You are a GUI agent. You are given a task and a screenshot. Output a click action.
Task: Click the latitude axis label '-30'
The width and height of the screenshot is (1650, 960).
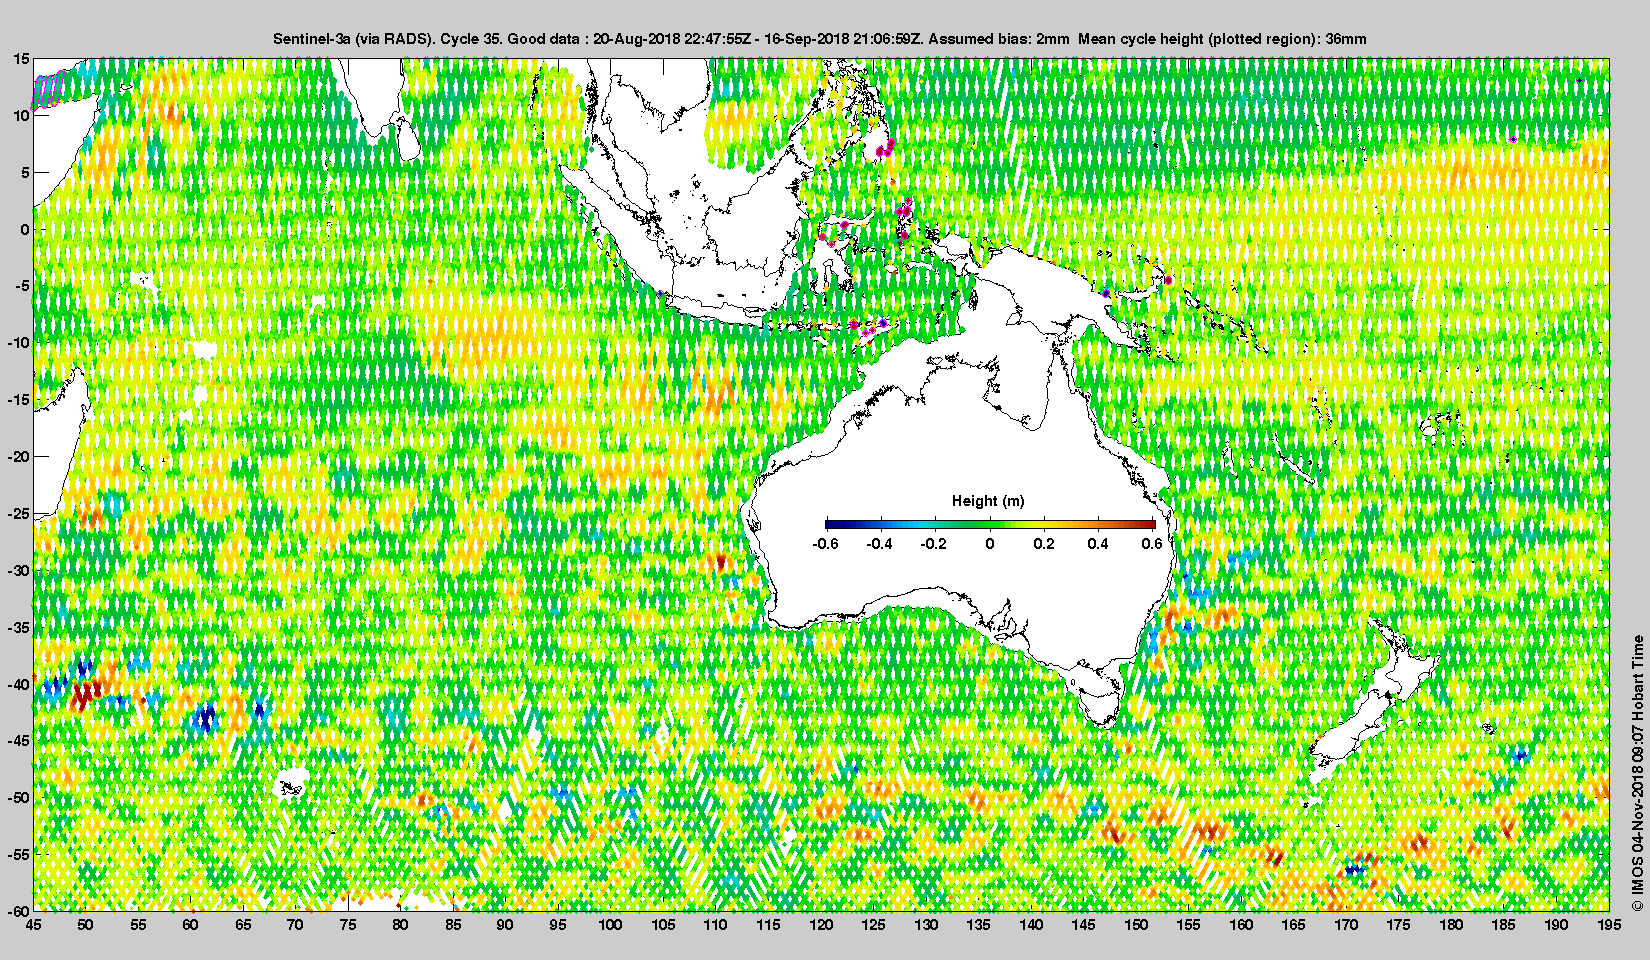[x=19, y=571]
